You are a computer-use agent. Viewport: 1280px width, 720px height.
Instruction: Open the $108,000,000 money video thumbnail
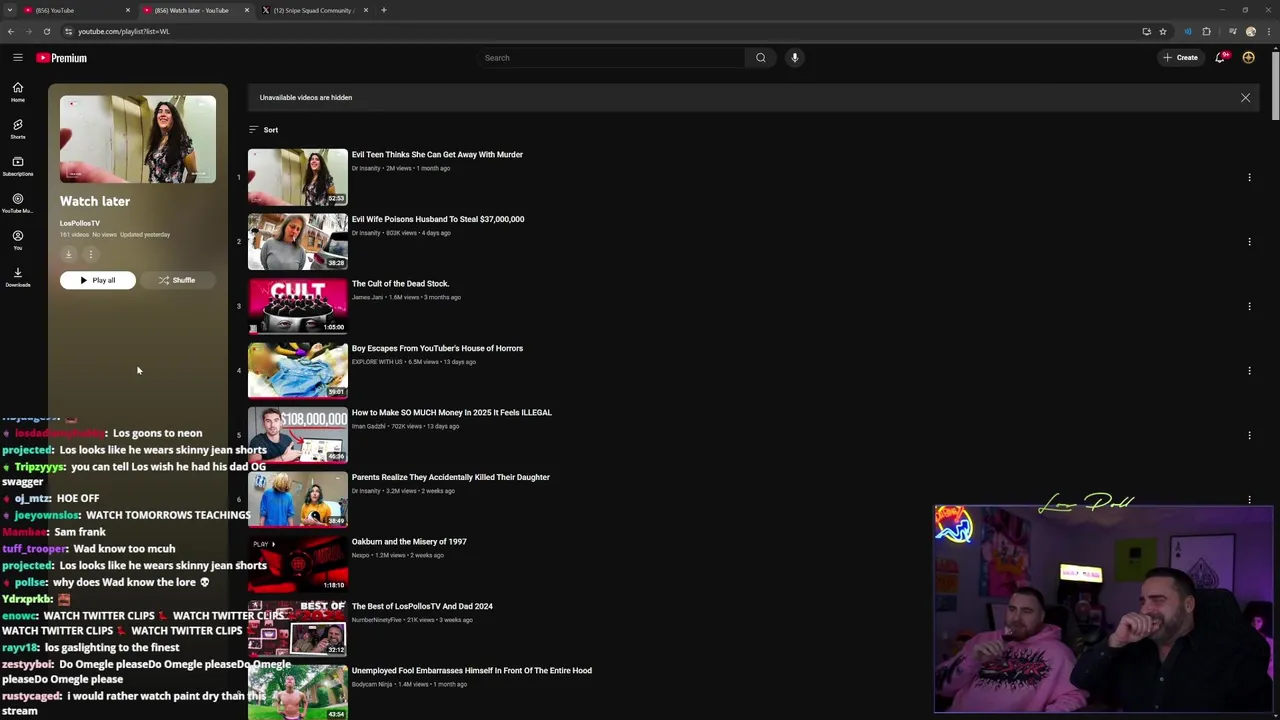click(x=298, y=435)
